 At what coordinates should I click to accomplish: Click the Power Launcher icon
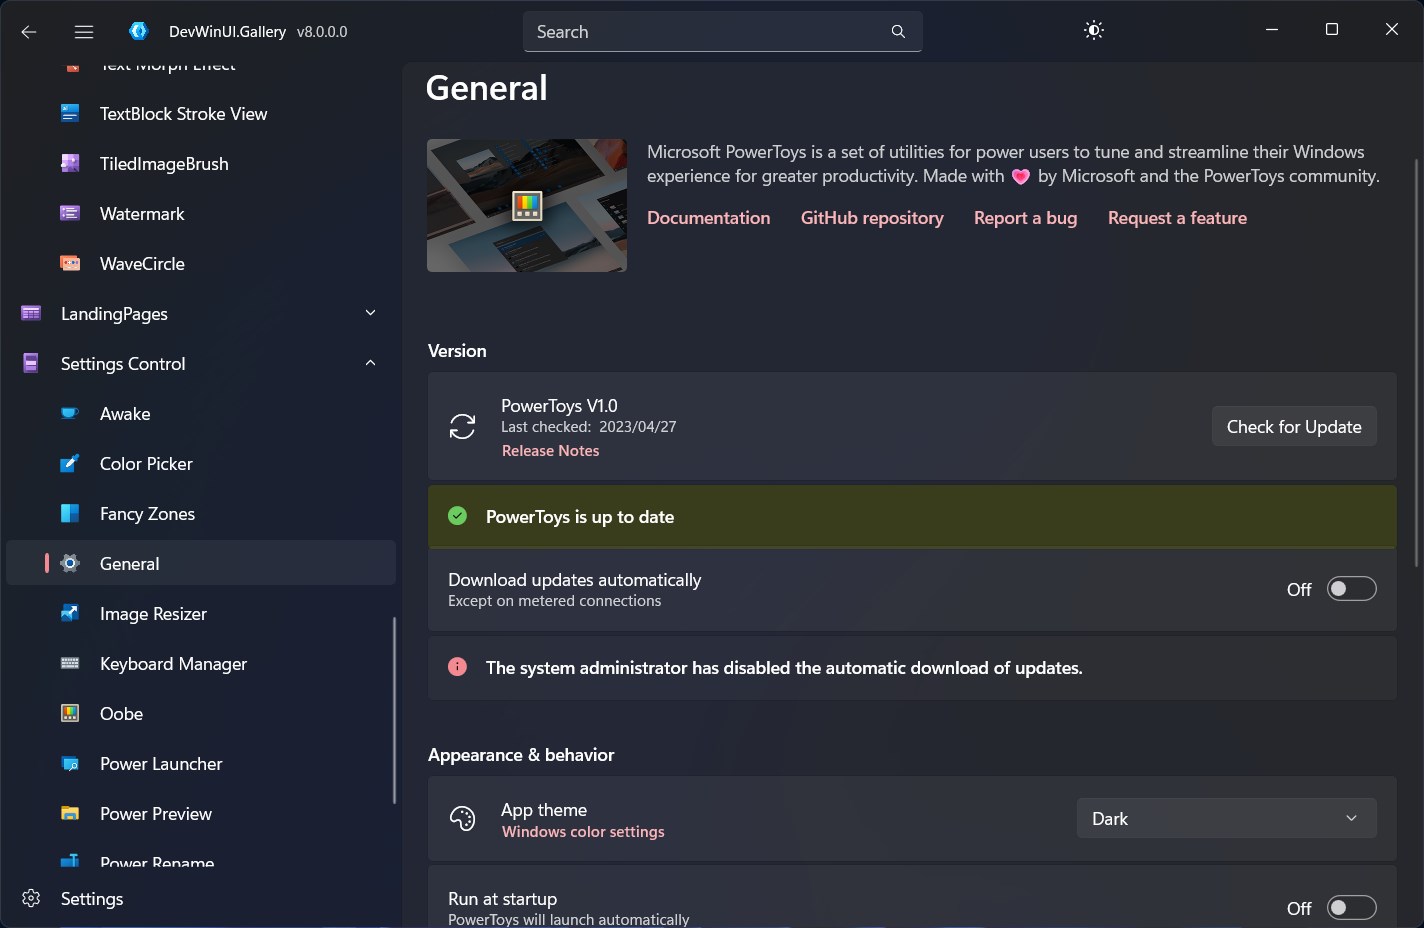pyautogui.click(x=70, y=764)
